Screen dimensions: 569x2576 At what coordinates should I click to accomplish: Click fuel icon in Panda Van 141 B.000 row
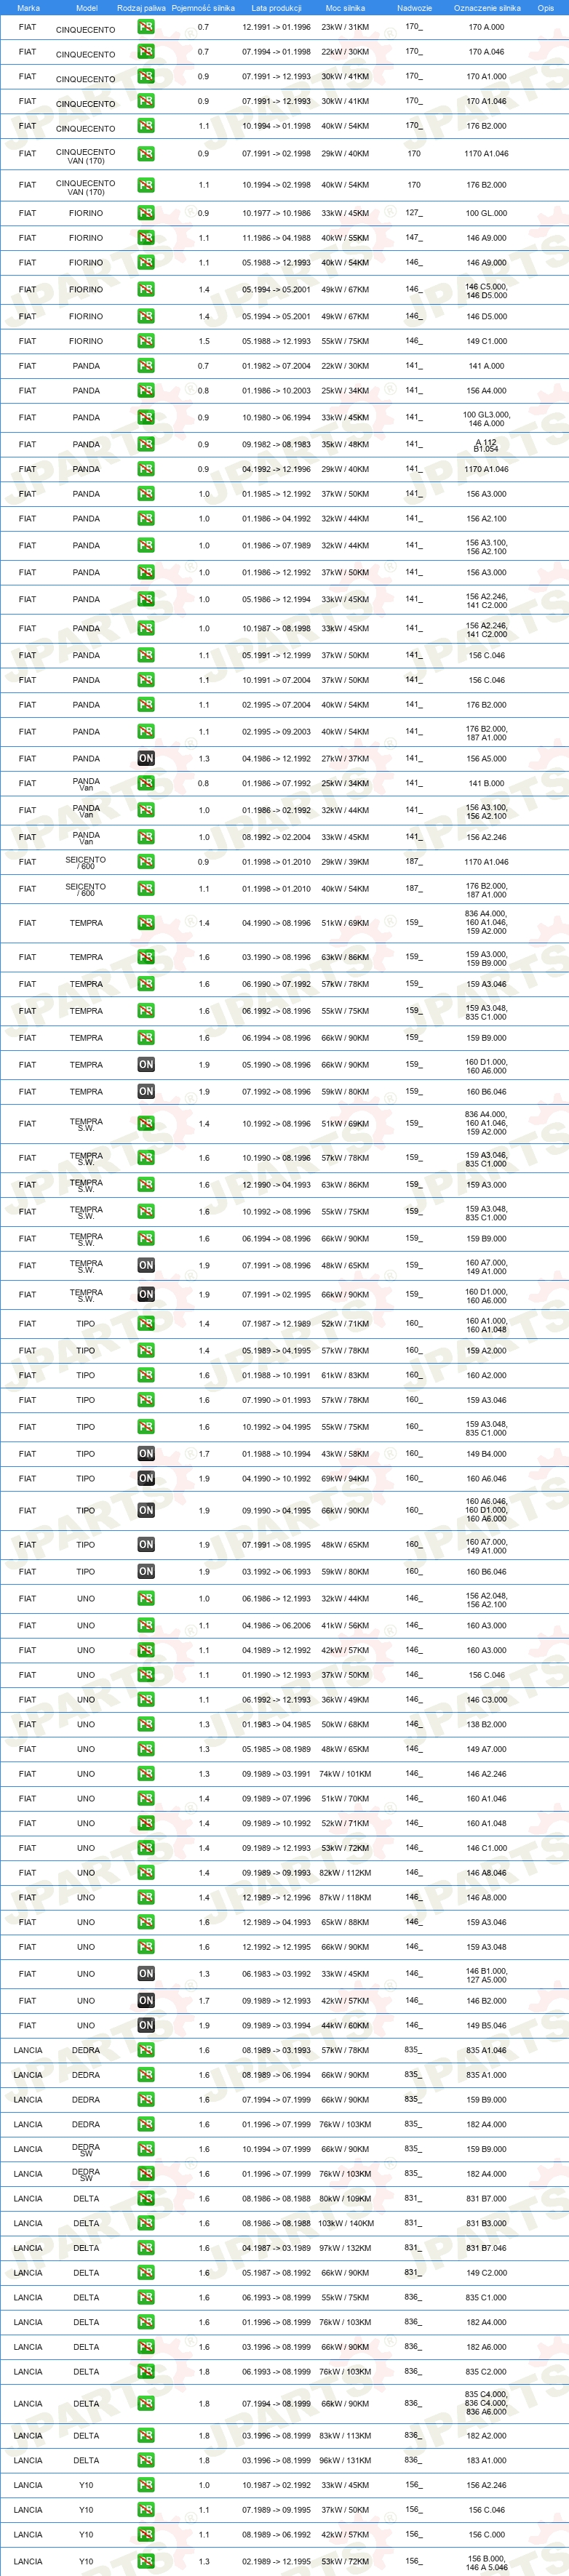coord(146,783)
